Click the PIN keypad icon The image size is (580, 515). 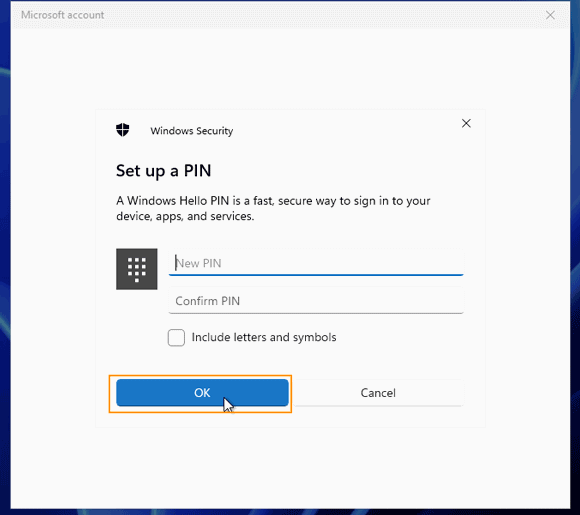137,269
